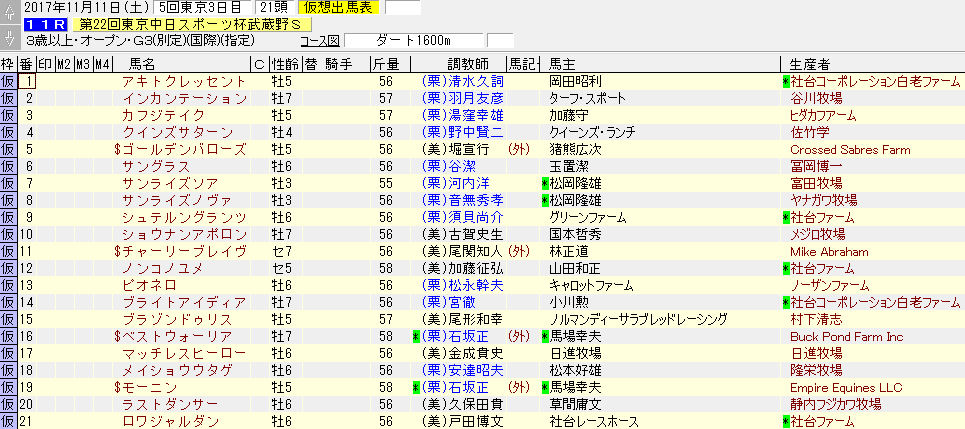Select horse マッチレスヒーロー
Image resolution: width=965 pixels, height=429 pixels.
[x=184, y=353]
